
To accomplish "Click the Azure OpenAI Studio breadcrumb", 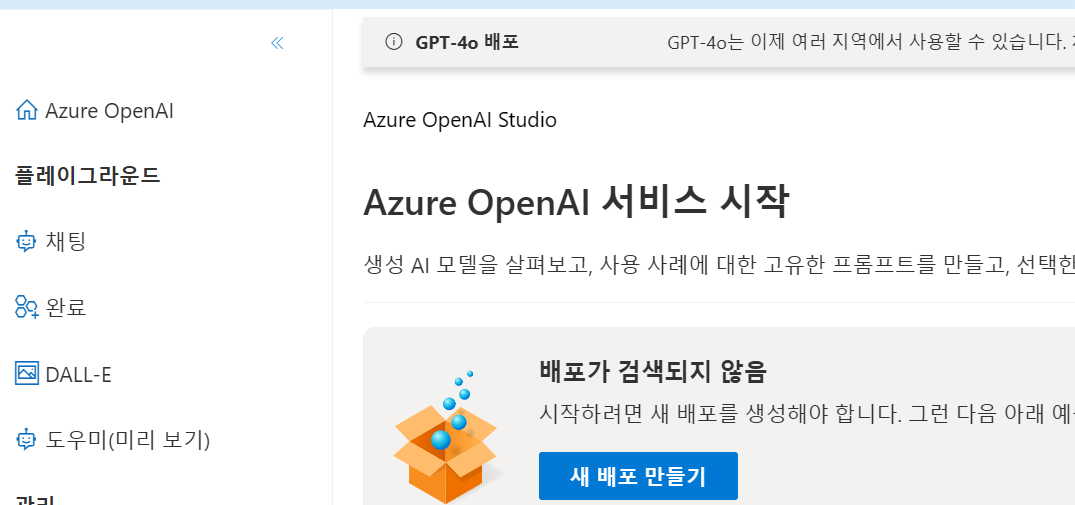I will click(459, 120).
